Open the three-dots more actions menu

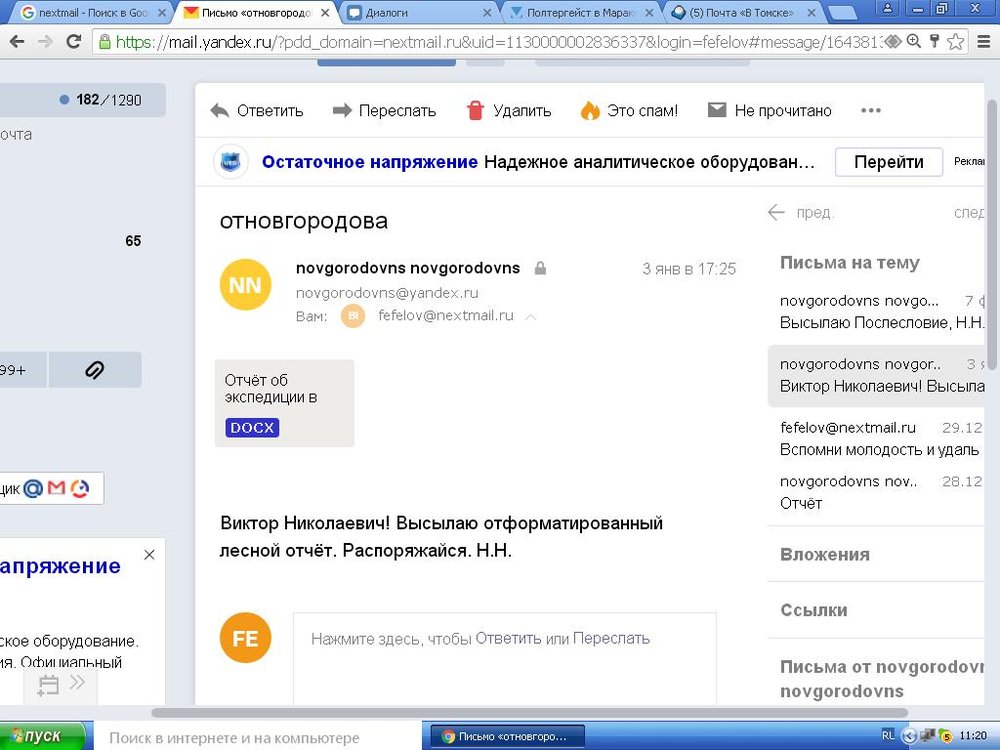click(x=870, y=111)
